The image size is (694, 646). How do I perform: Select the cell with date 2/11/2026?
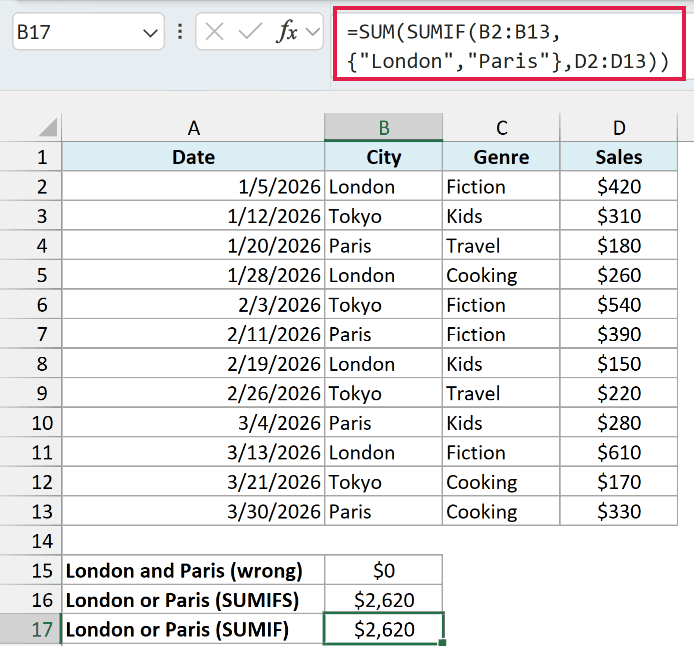(193, 334)
